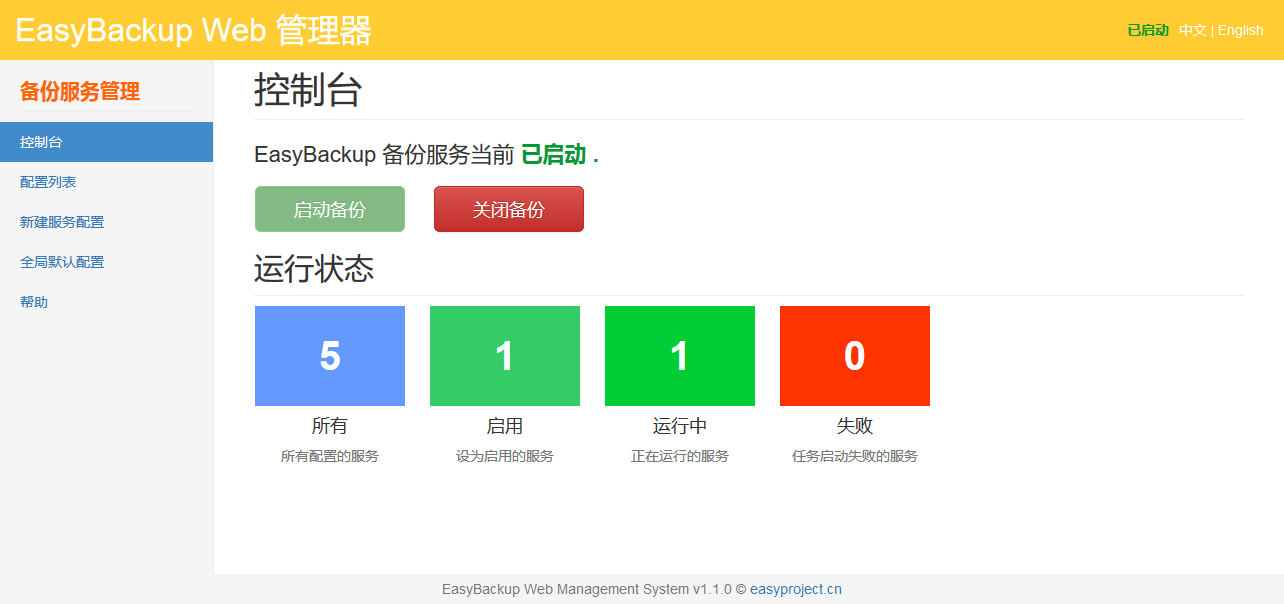The height and width of the screenshot is (604, 1284).
Task: Click the 控制台 page heading
Action: [x=308, y=90]
